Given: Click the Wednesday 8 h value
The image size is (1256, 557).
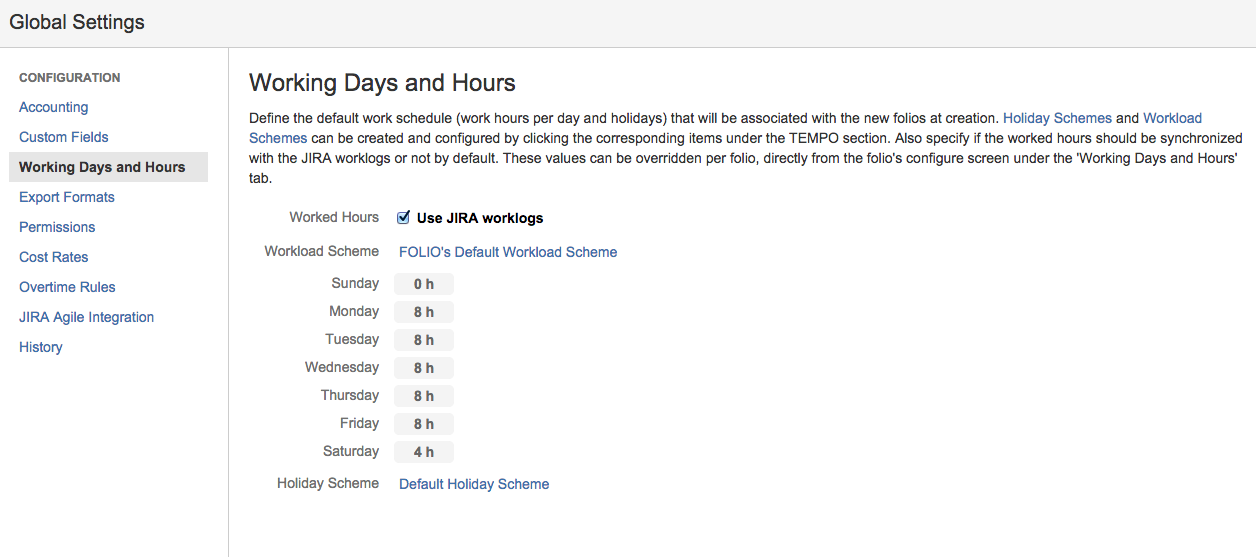Looking at the screenshot, I should [424, 368].
